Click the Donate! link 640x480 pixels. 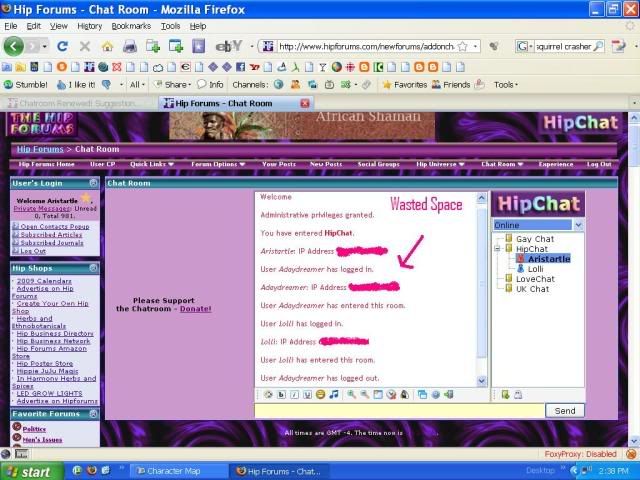coord(195,309)
